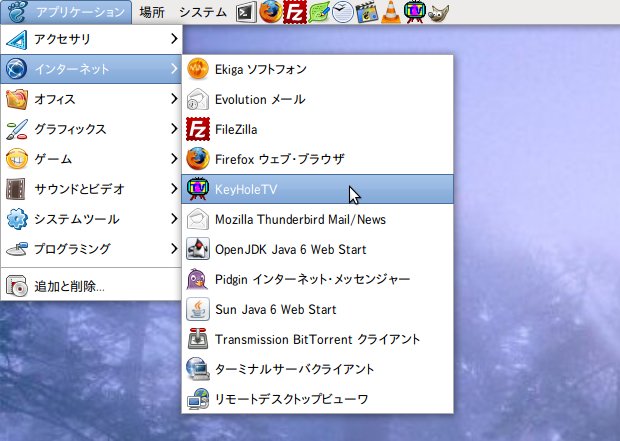The height and width of the screenshot is (441, 620).
Task: Start FileZilla from the top panel launcher
Action: click(295, 12)
